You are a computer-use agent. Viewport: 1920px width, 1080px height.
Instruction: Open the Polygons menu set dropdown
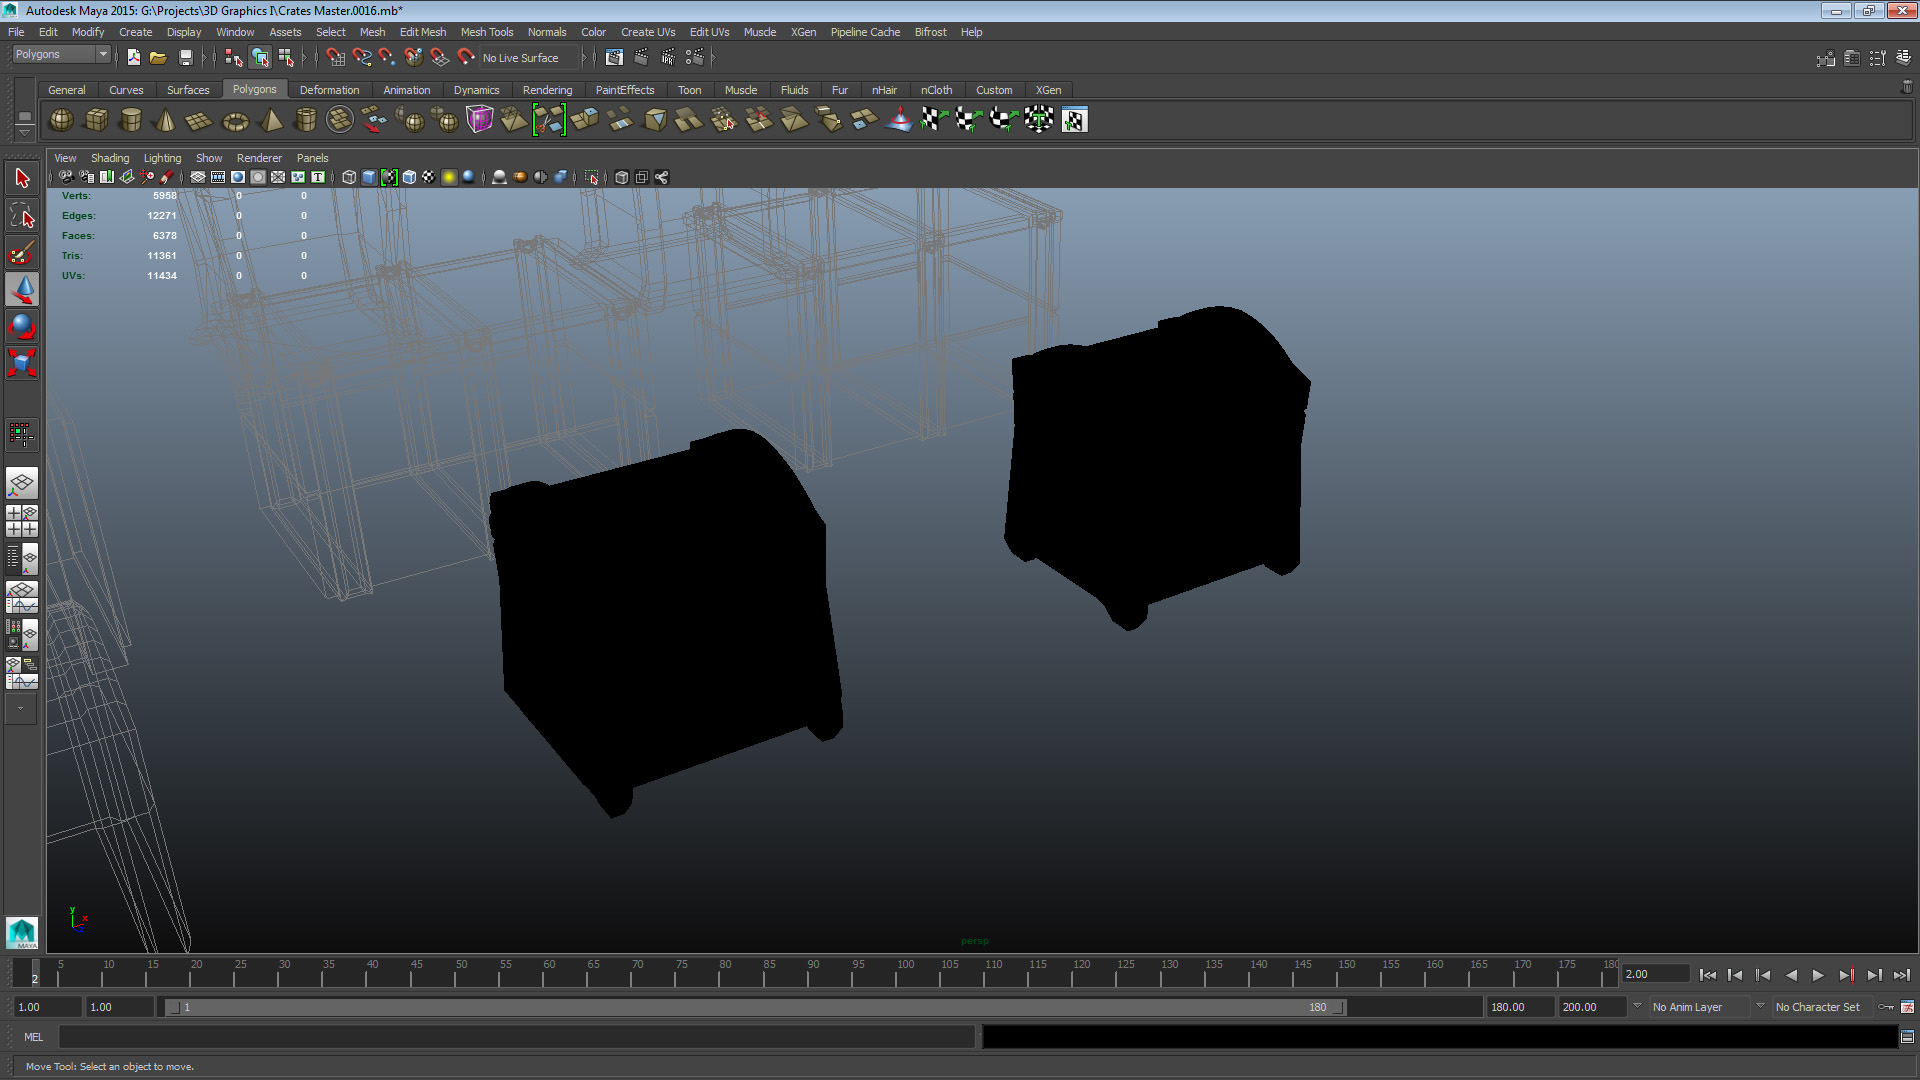[x=61, y=55]
